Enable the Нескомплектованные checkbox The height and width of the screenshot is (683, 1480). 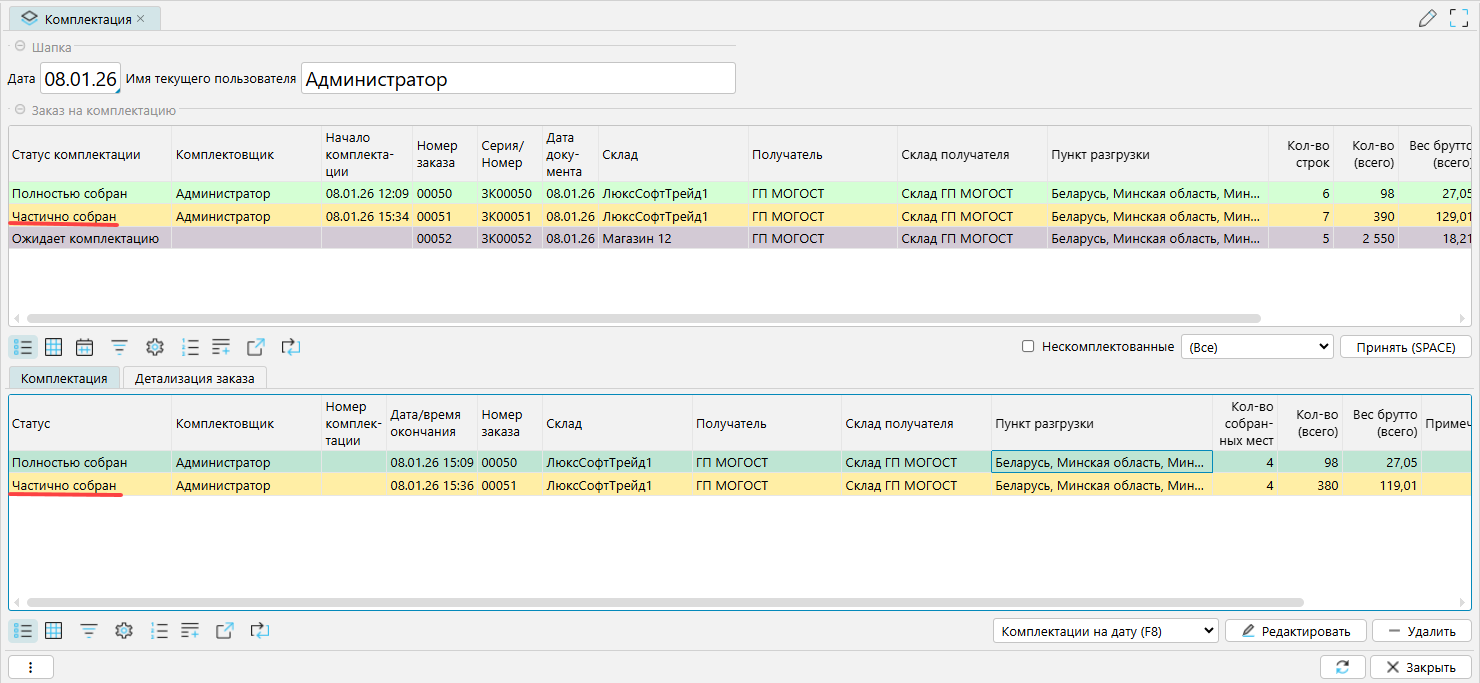[1028, 347]
